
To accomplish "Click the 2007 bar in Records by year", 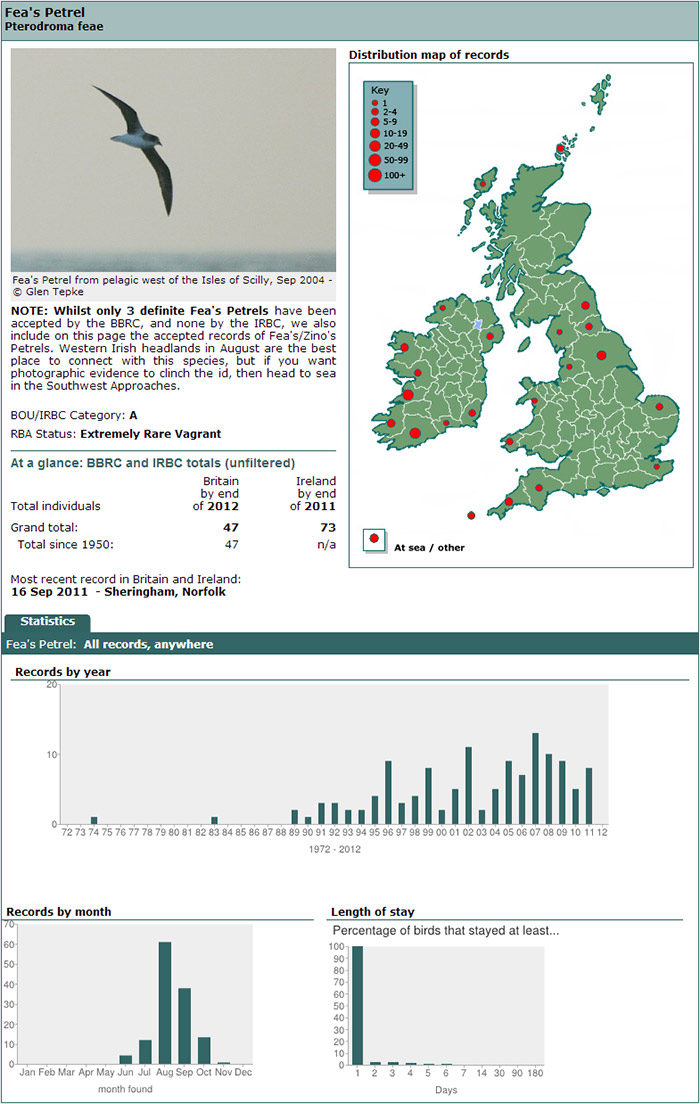I will pos(535,778).
